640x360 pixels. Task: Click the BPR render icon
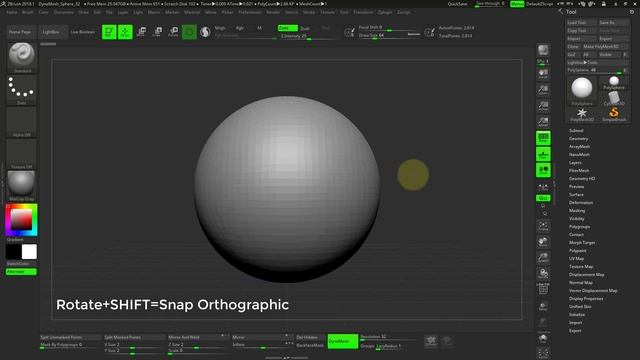click(543, 51)
